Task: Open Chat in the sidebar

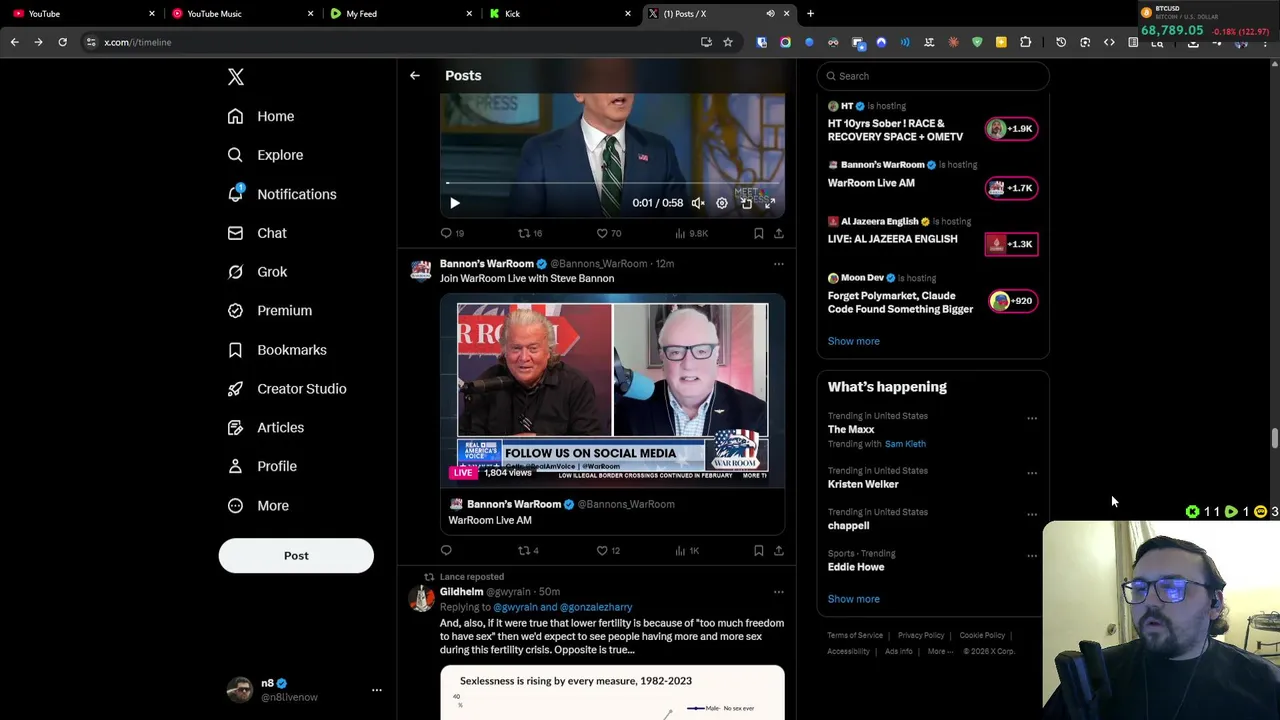Action: point(257,233)
